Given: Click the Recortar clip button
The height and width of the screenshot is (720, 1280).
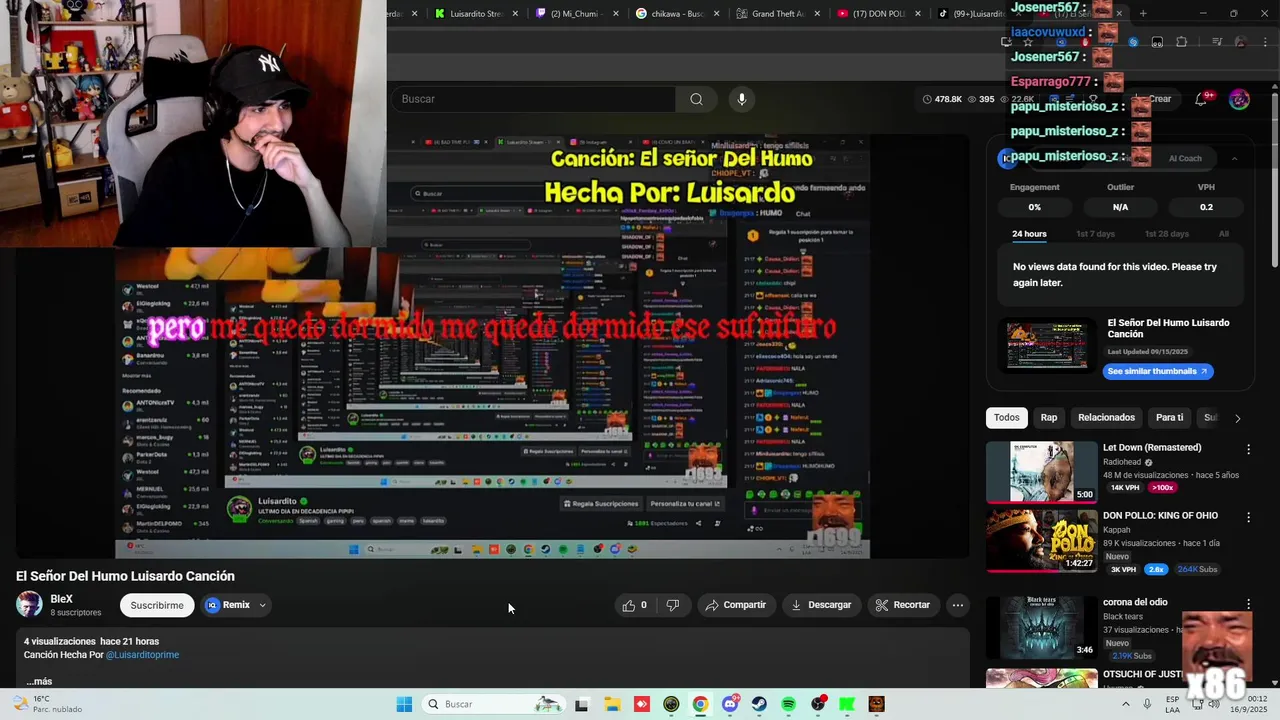Looking at the screenshot, I should [x=903, y=605].
